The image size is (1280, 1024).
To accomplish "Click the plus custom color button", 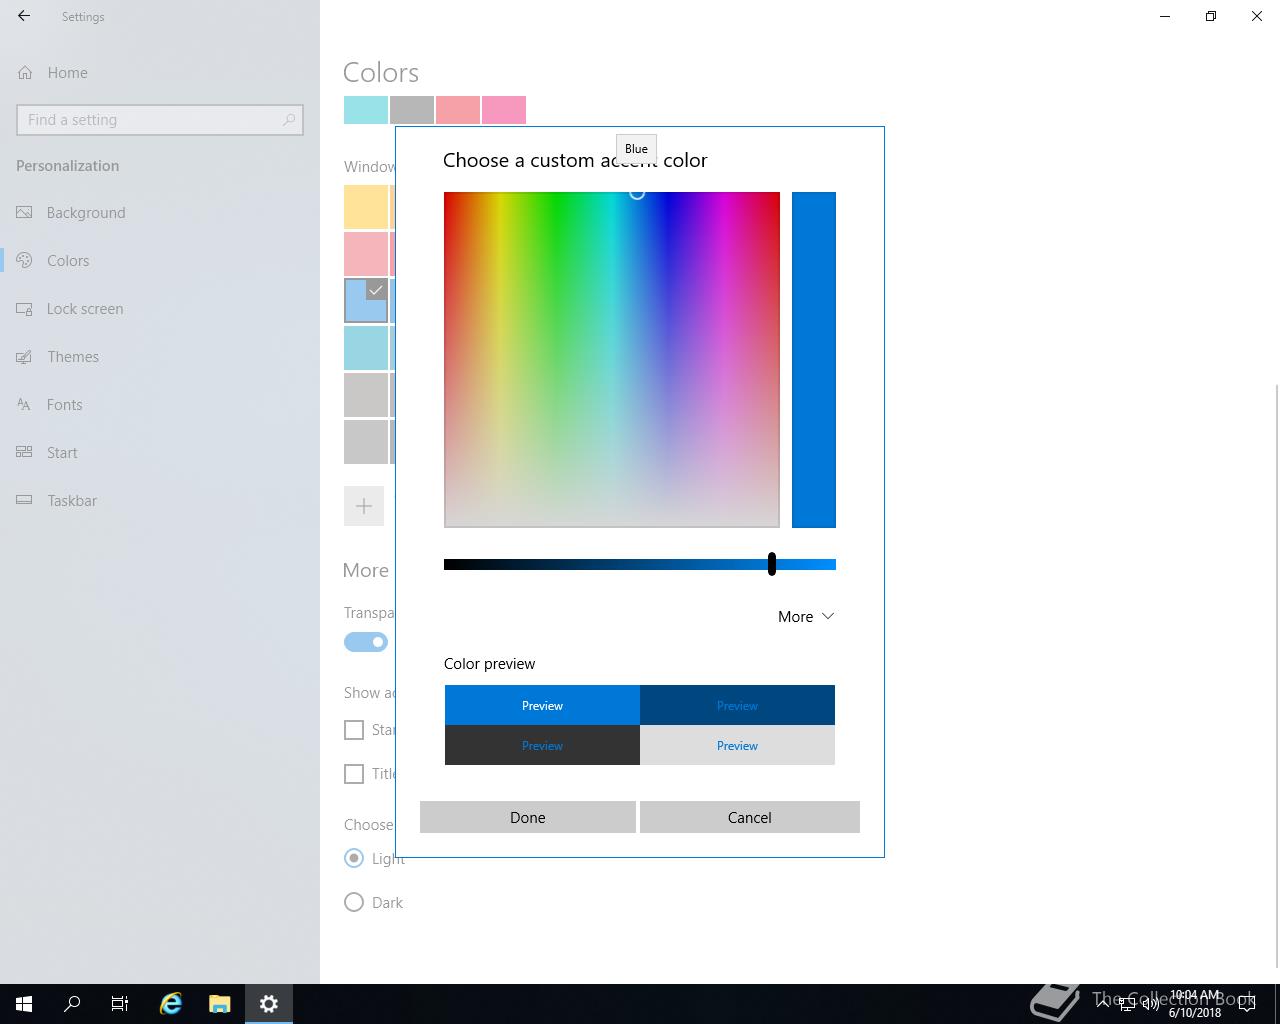I will tap(364, 506).
